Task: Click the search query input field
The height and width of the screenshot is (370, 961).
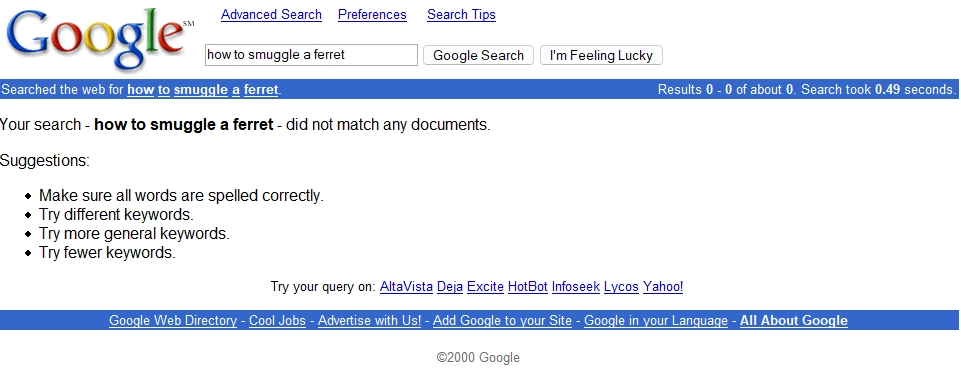Action: 311,55
